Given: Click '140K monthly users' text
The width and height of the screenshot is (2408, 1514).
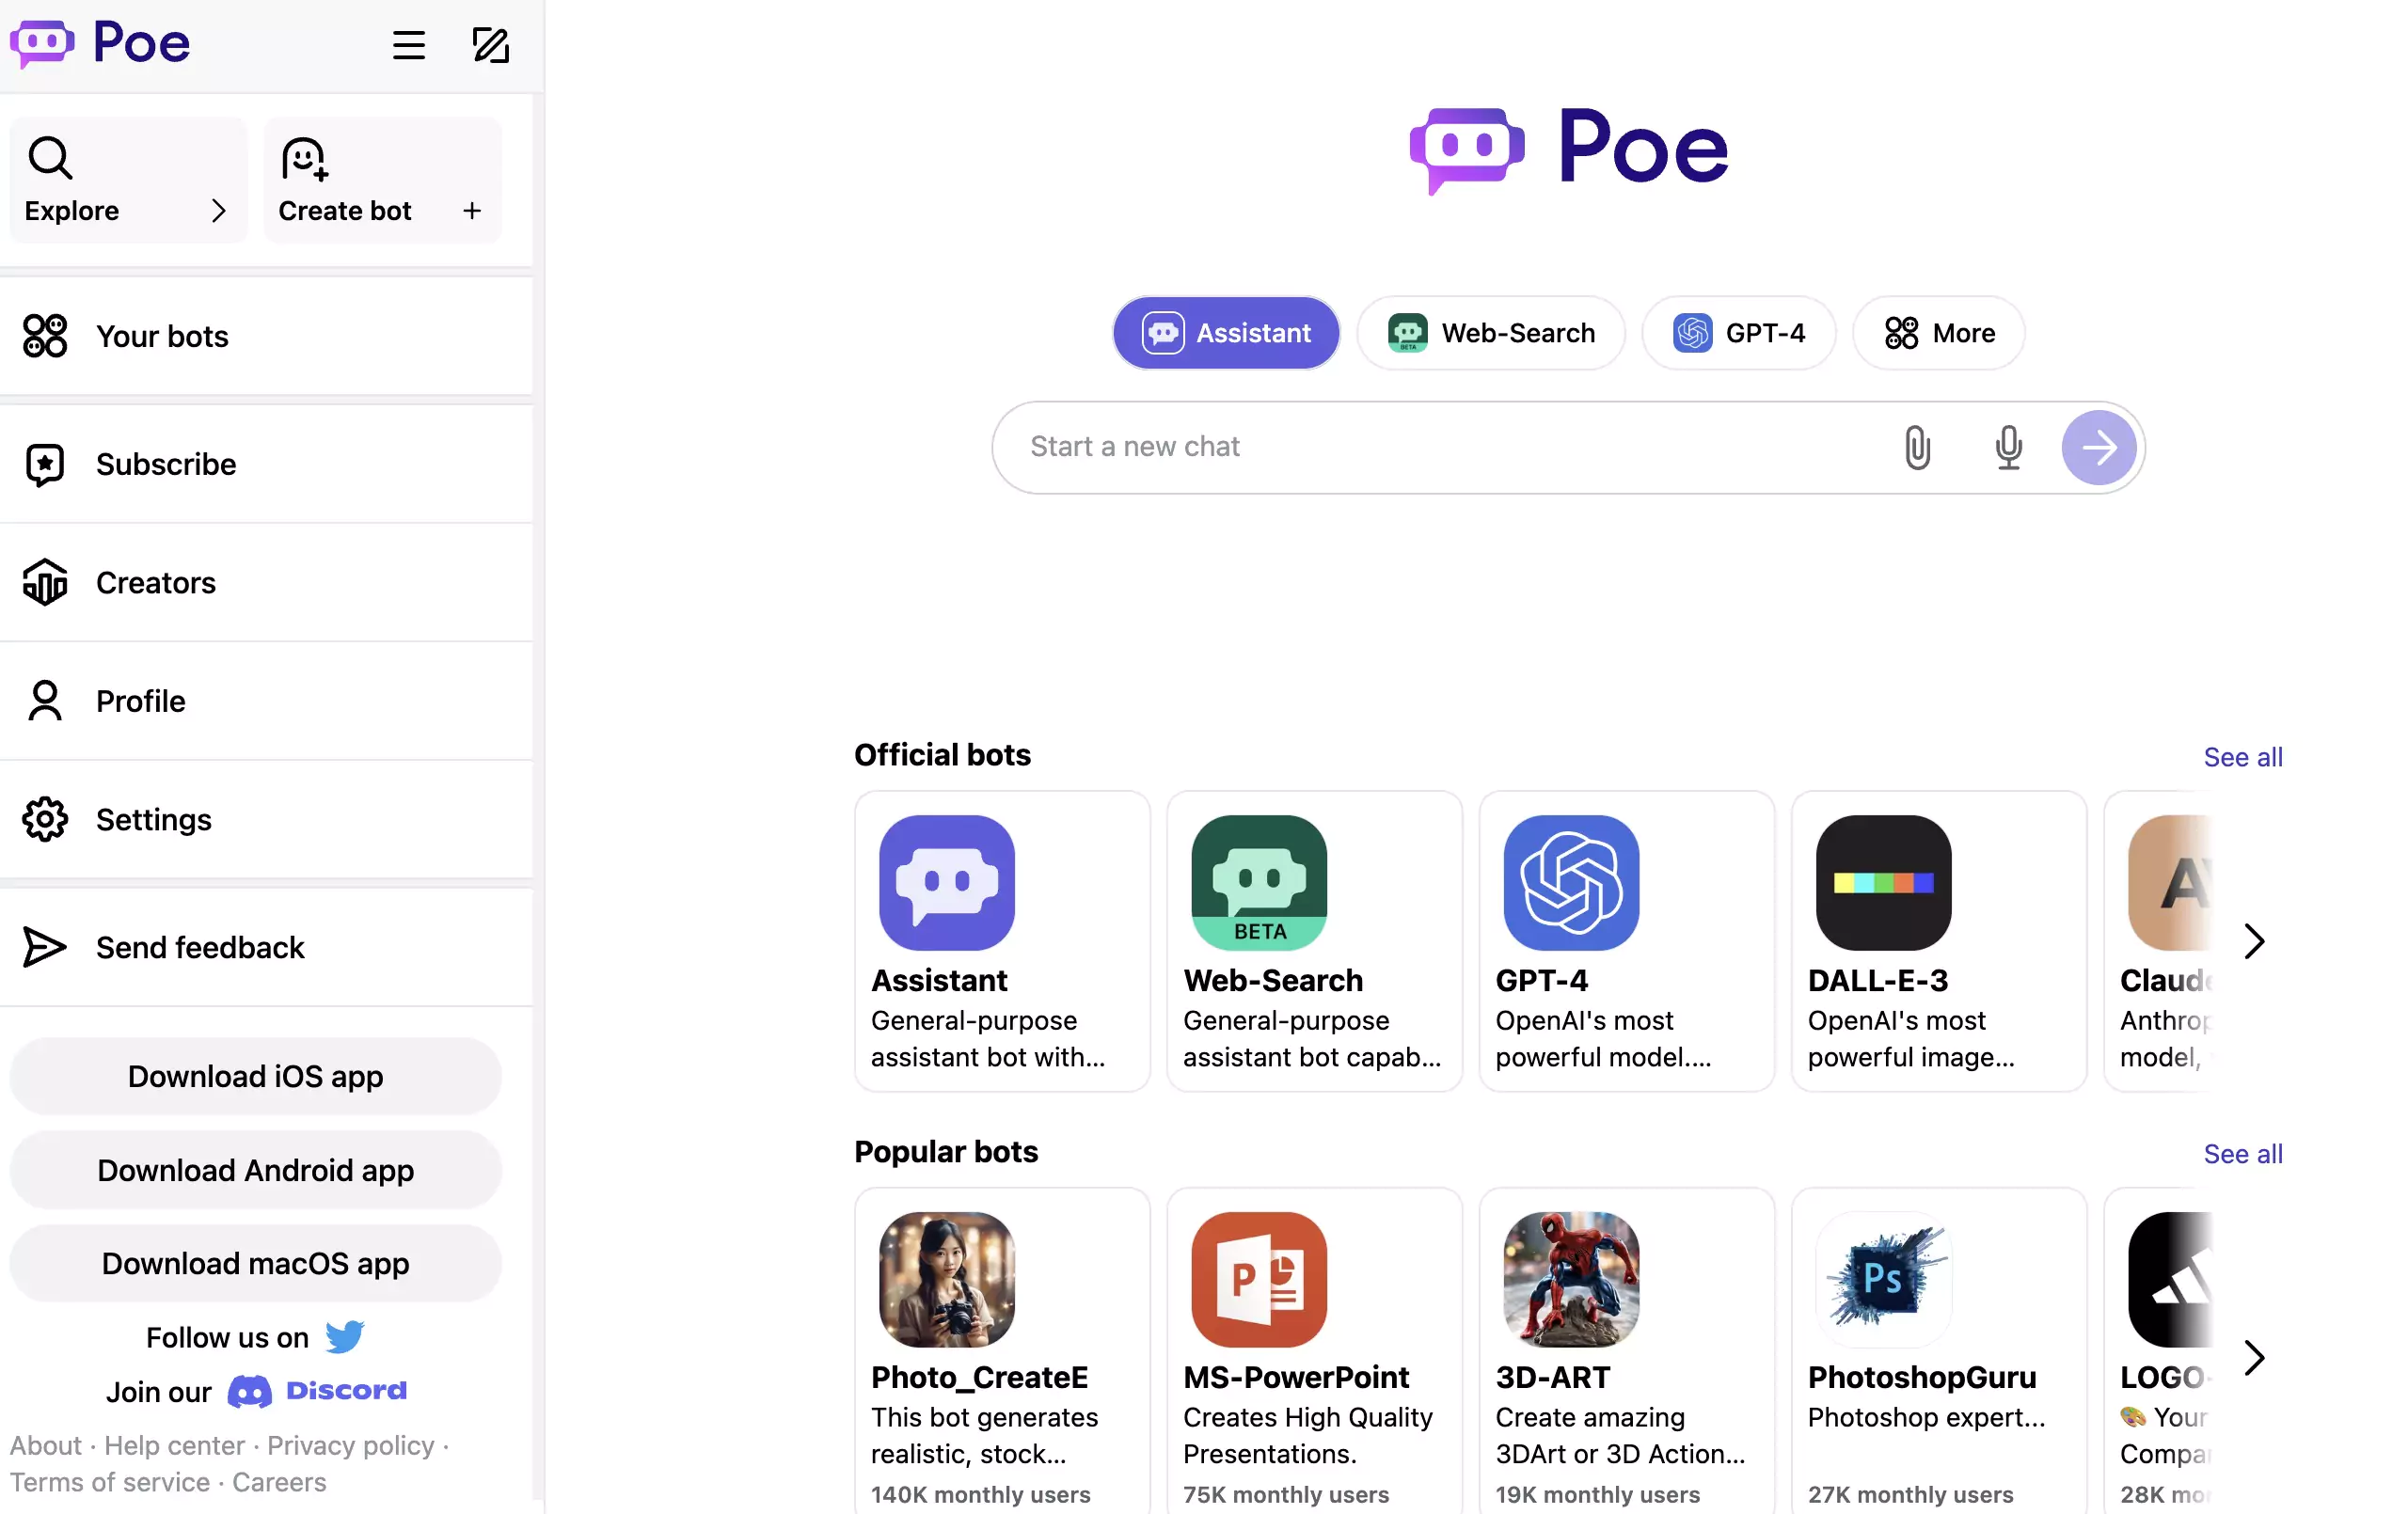Looking at the screenshot, I should click(x=980, y=1495).
